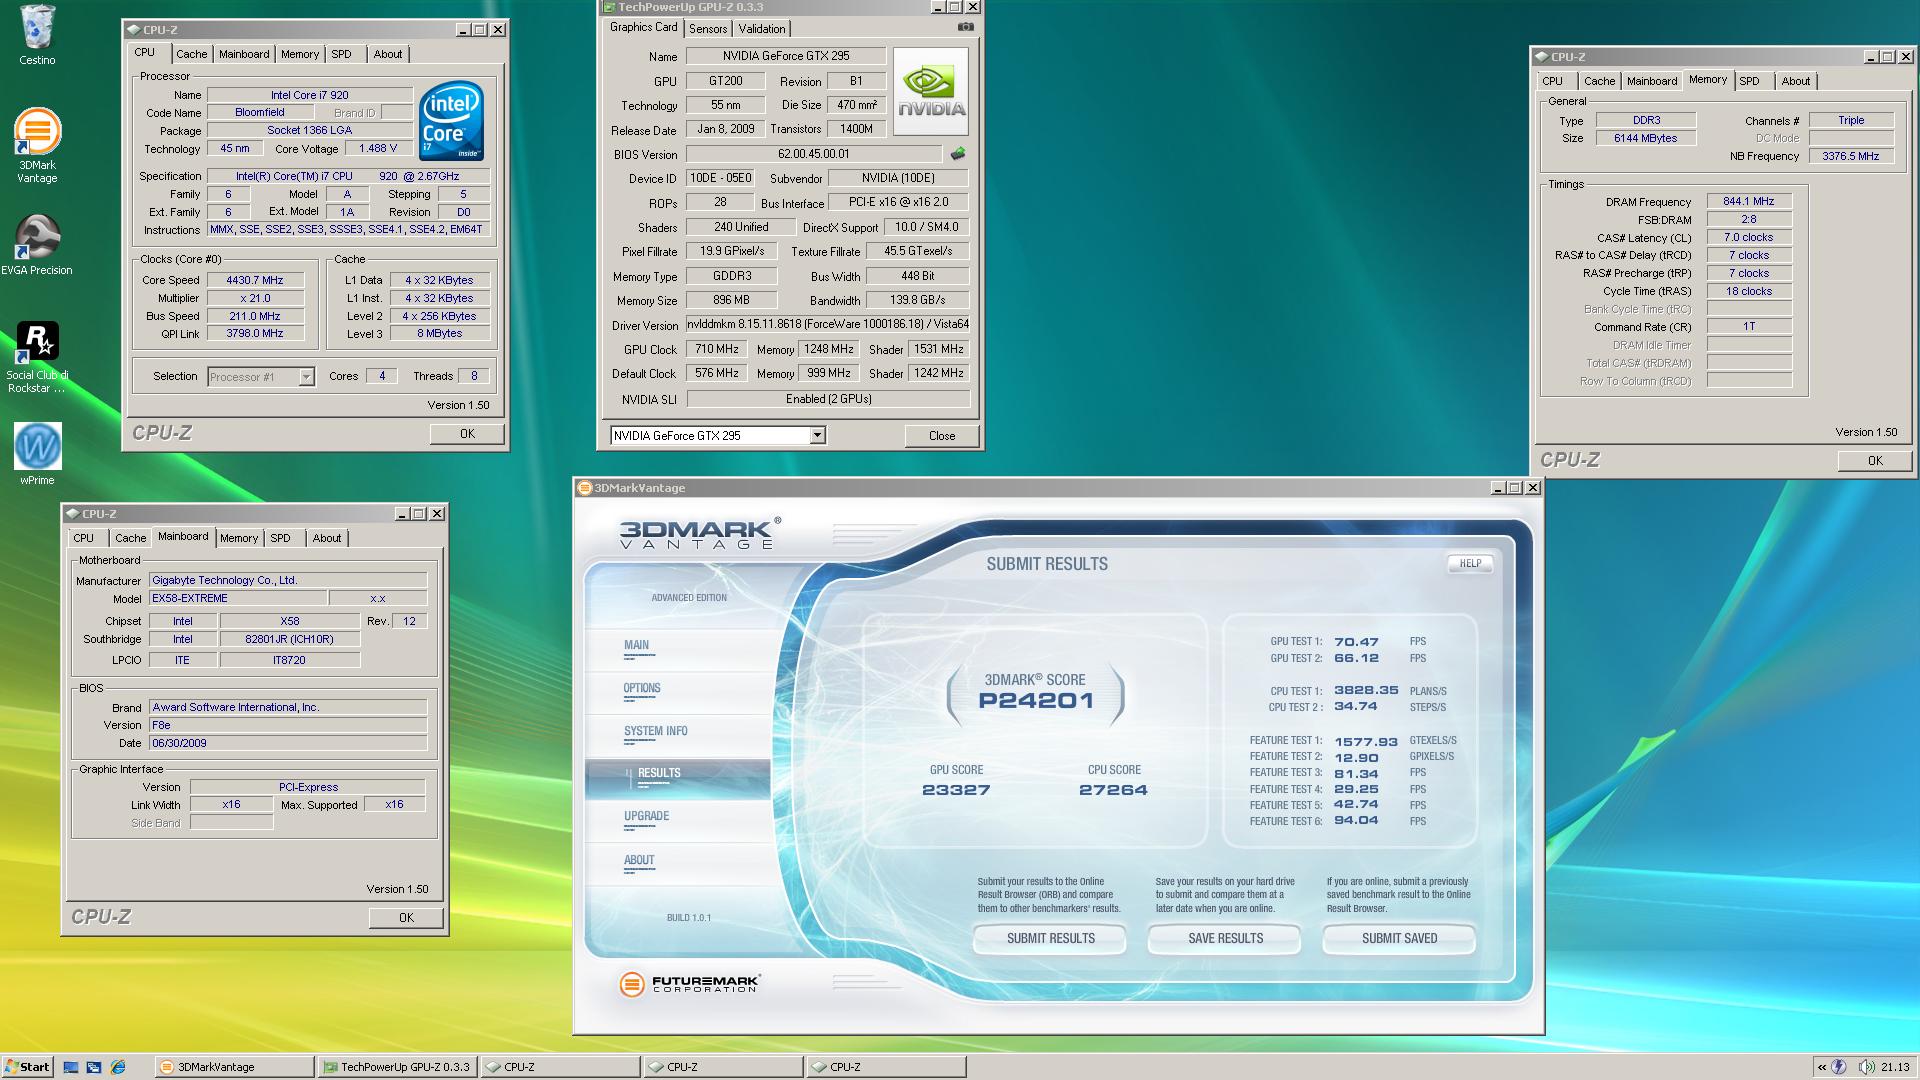The height and width of the screenshot is (1080, 1920).
Task: Click the CPU-Z logo in top-left CPU-Z window
Action: (x=162, y=433)
